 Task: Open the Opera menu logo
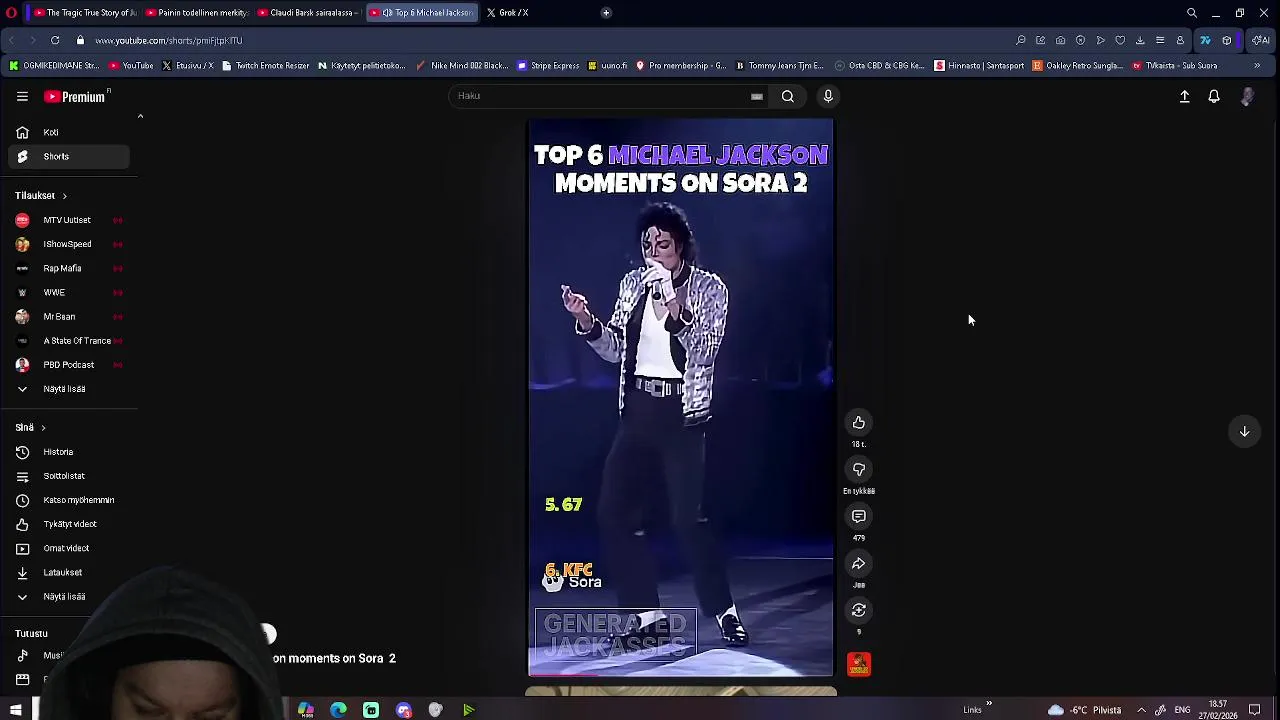tap(11, 13)
